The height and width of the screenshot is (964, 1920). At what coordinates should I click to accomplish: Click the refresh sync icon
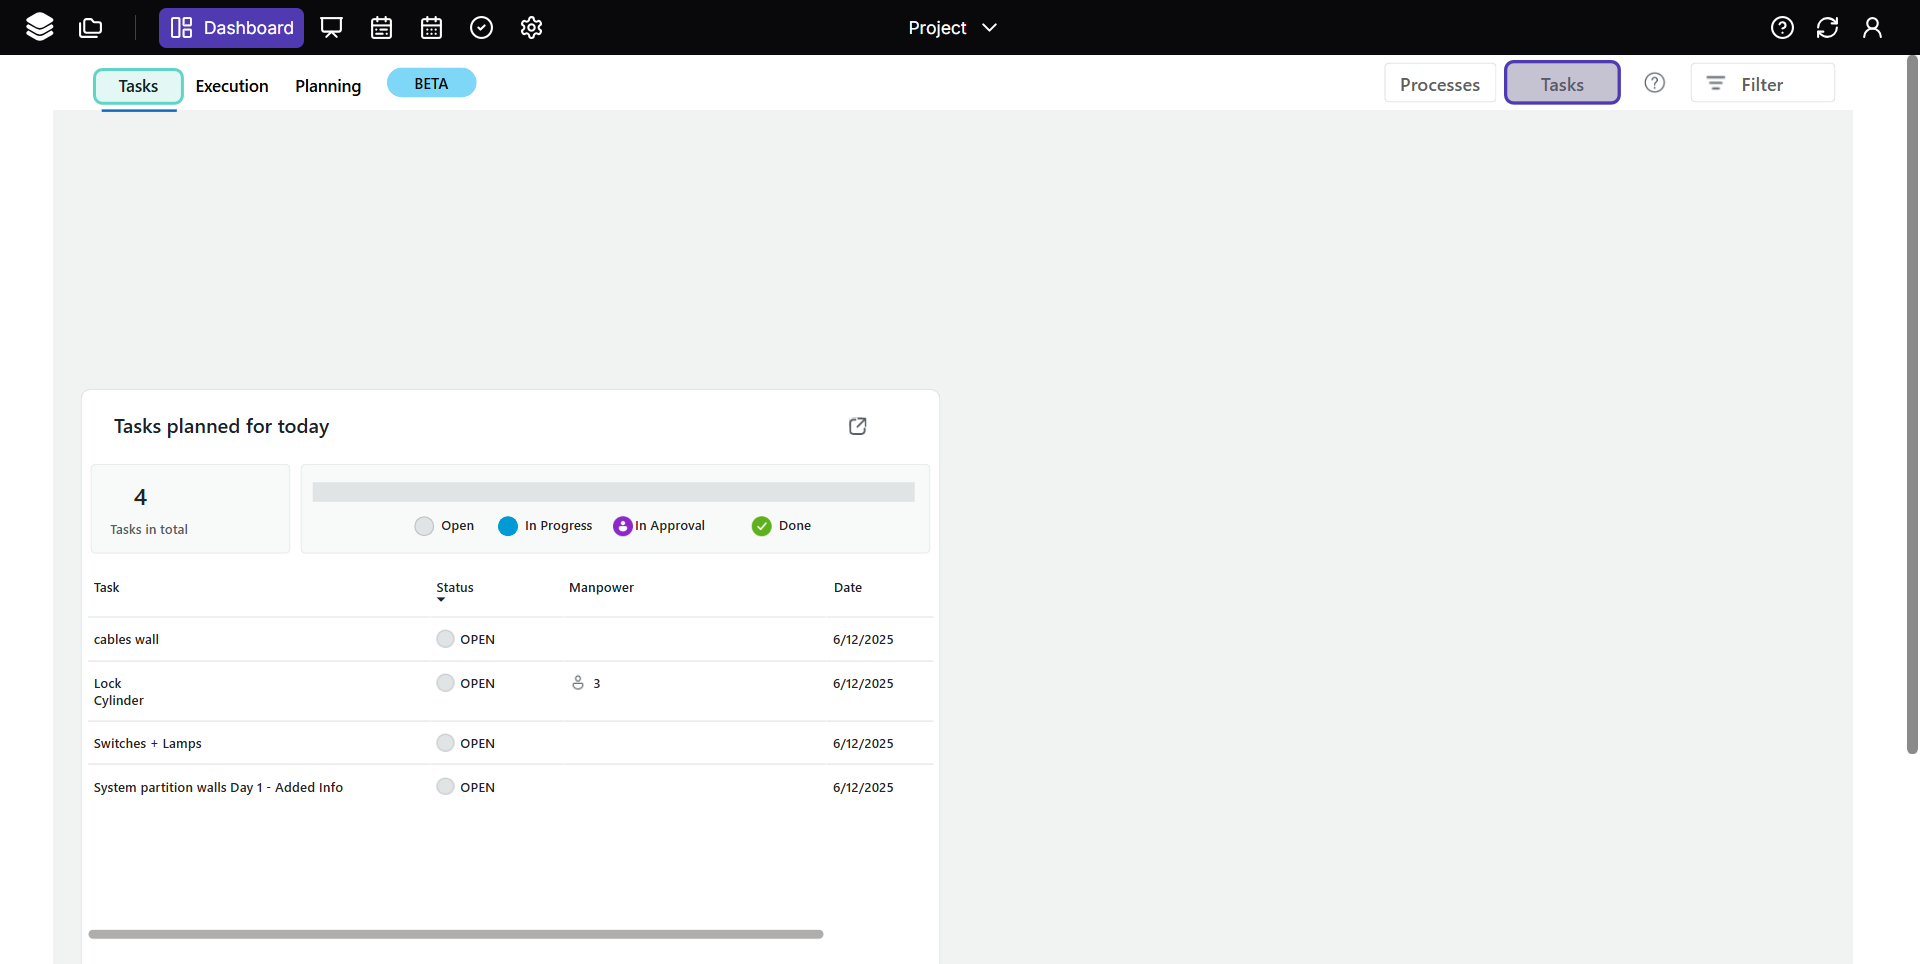(x=1827, y=28)
